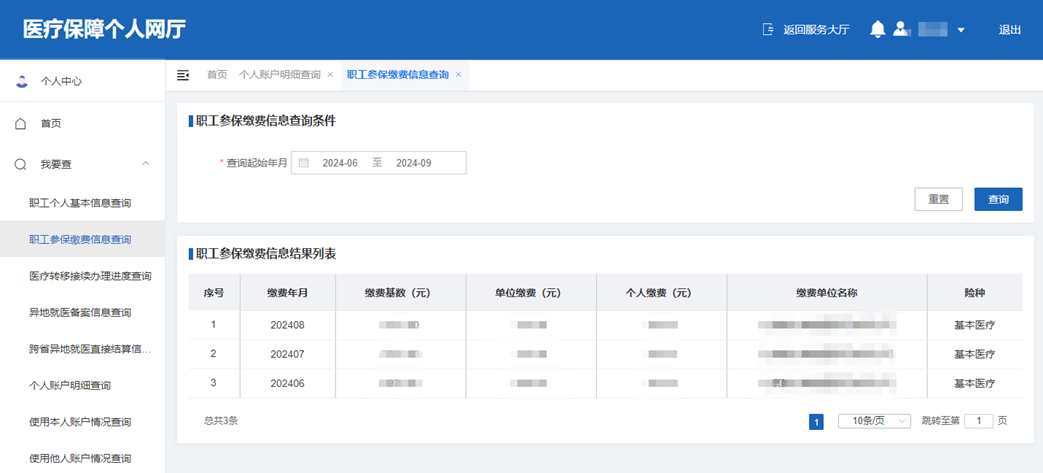Open the 10条/页 page size dropdown
The width and height of the screenshot is (1043, 473).
[x=874, y=420]
